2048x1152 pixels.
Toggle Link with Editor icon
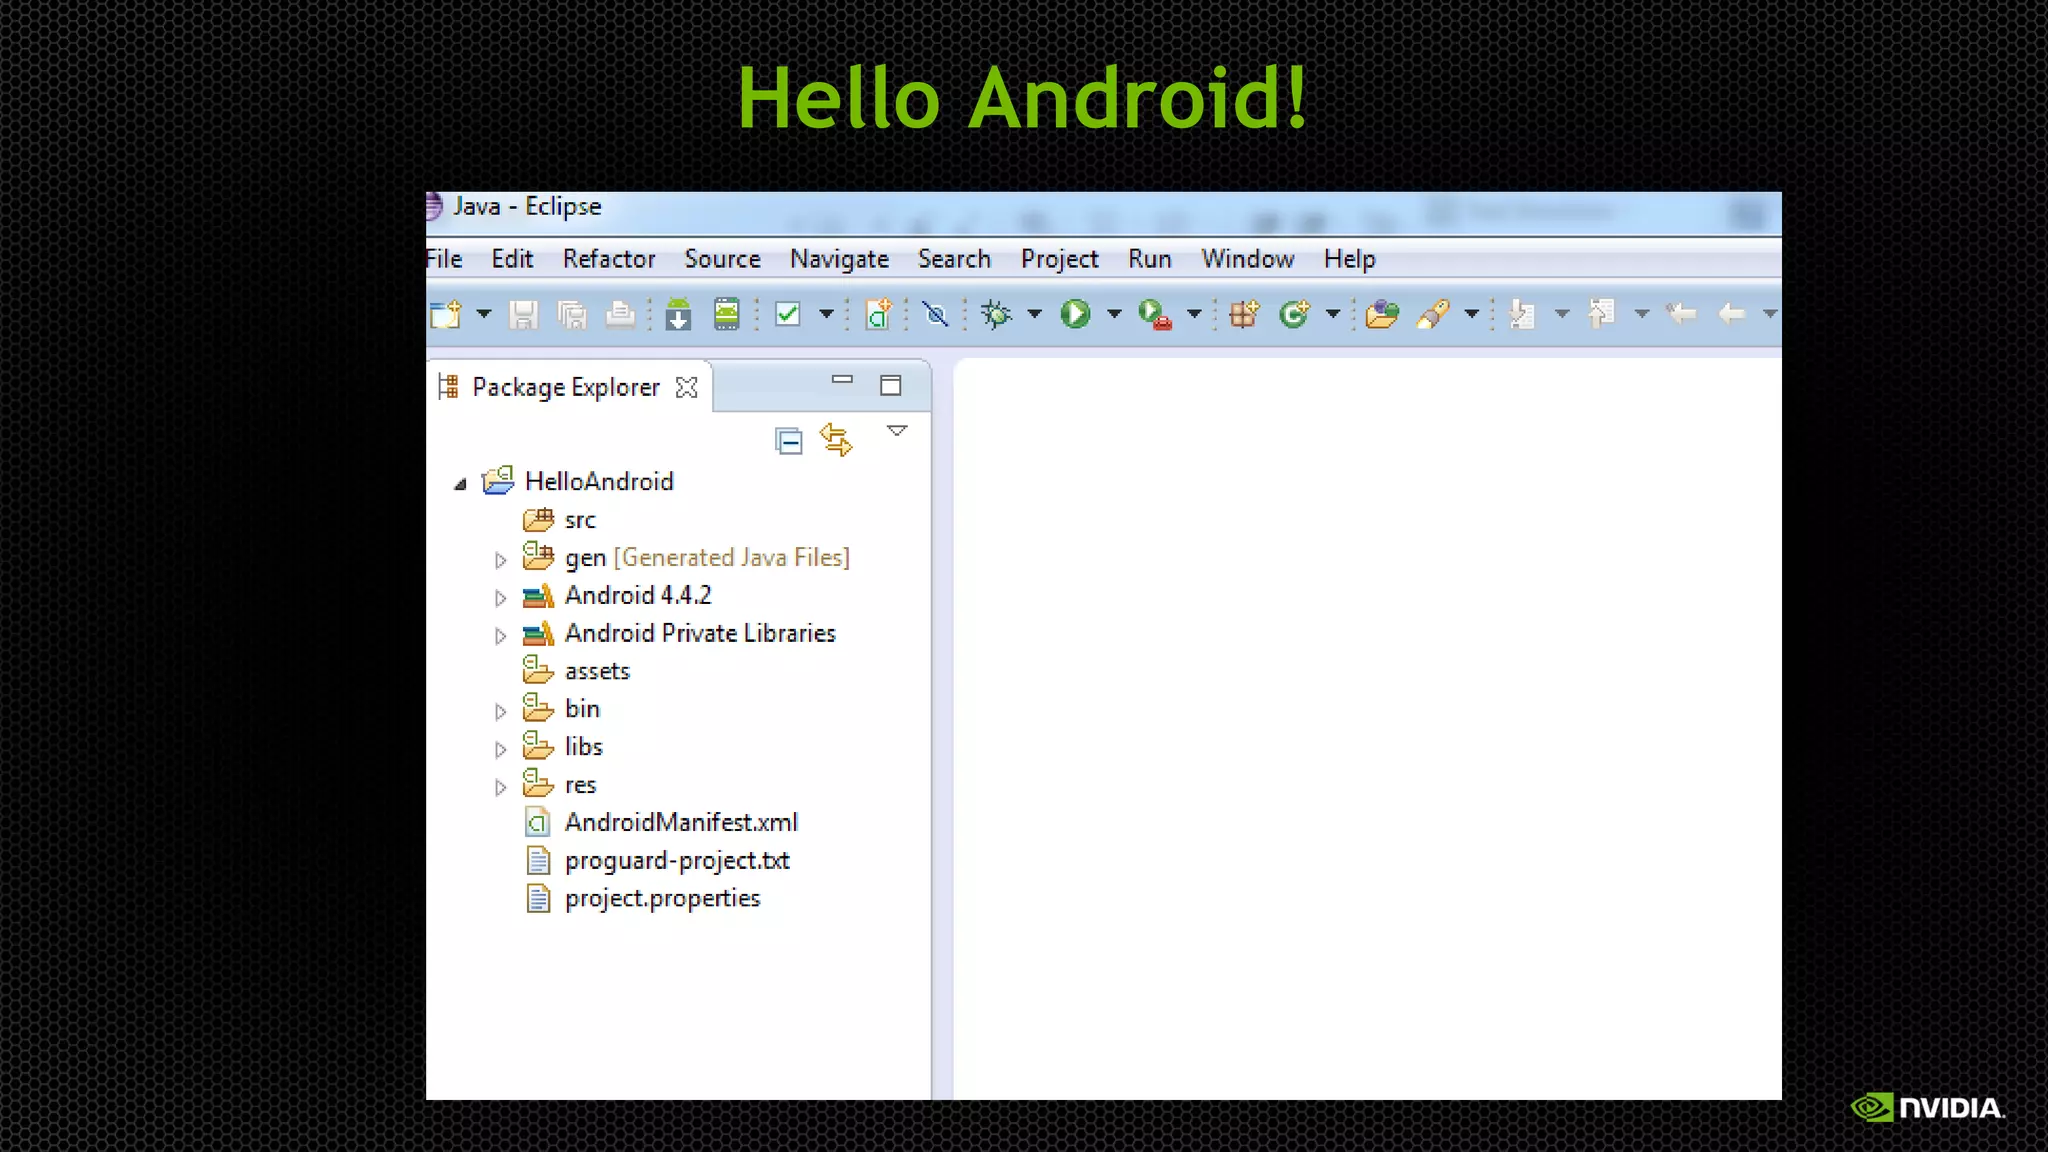pos(837,440)
